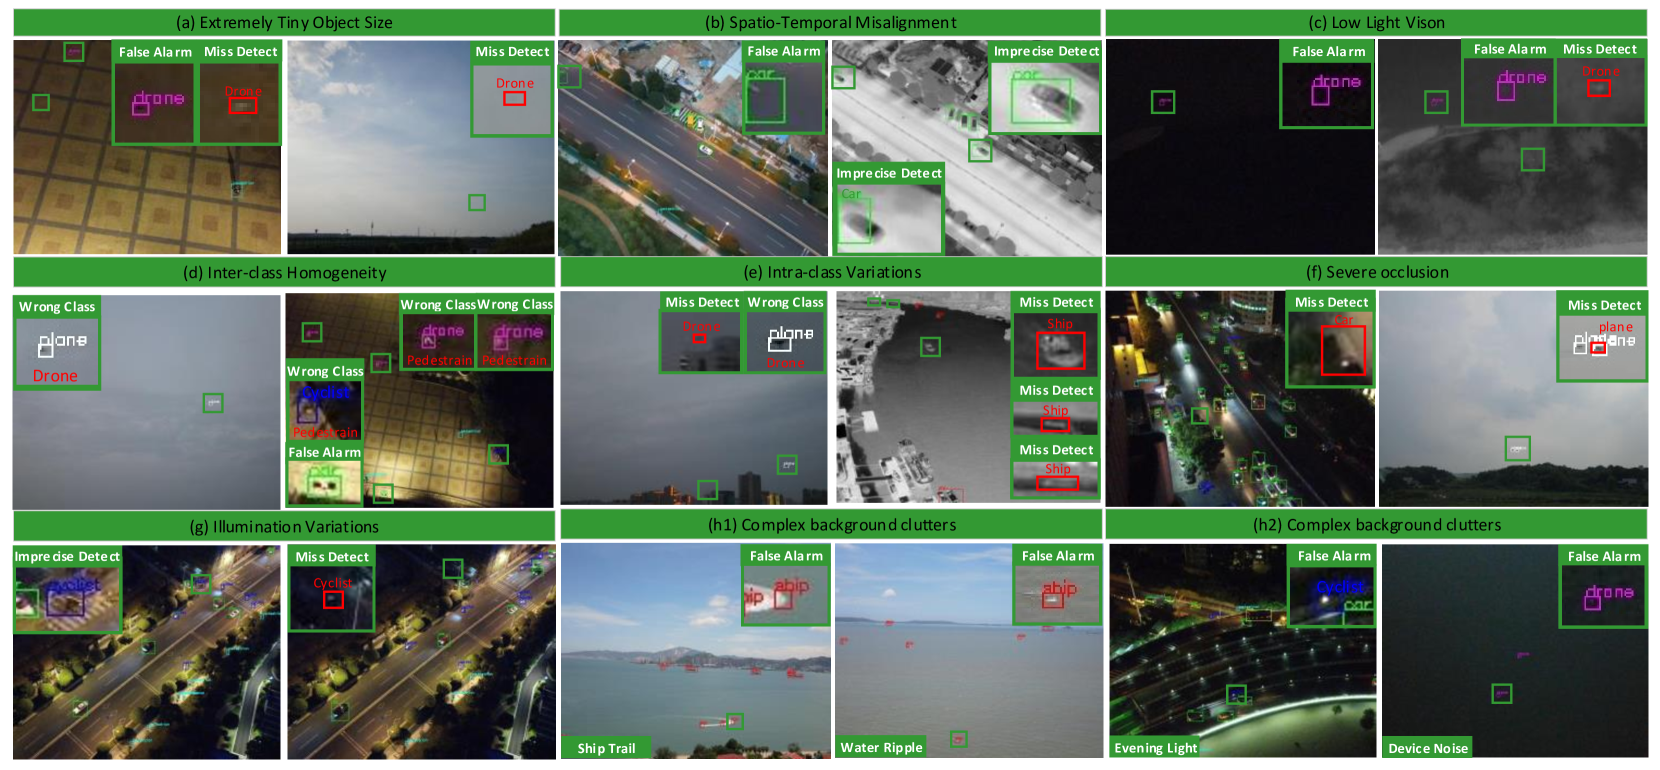Open the False Alarm inset on the Device Noise image
The height and width of the screenshot is (770, 1660).
tap(1604, 586)
